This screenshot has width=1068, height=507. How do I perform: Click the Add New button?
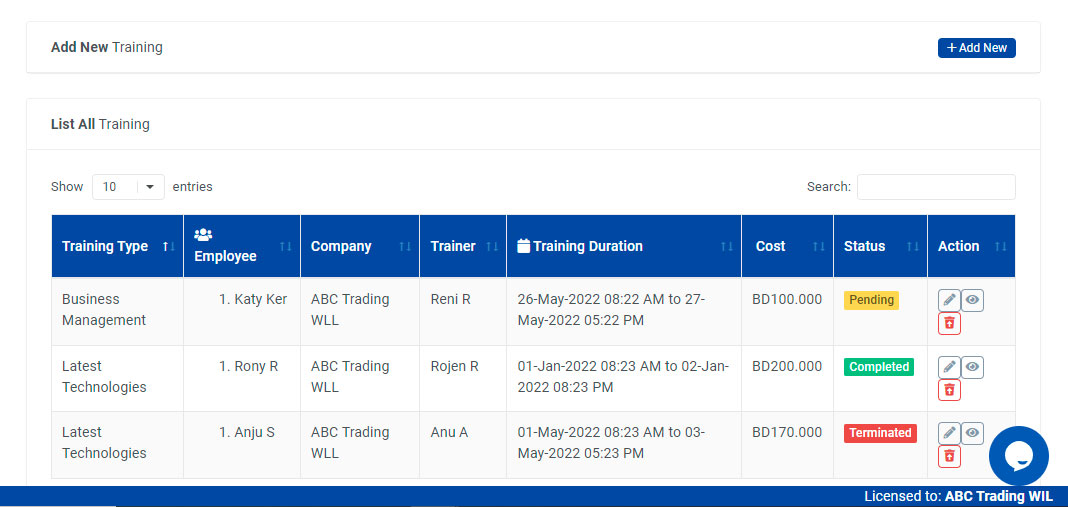click(976, 48)
